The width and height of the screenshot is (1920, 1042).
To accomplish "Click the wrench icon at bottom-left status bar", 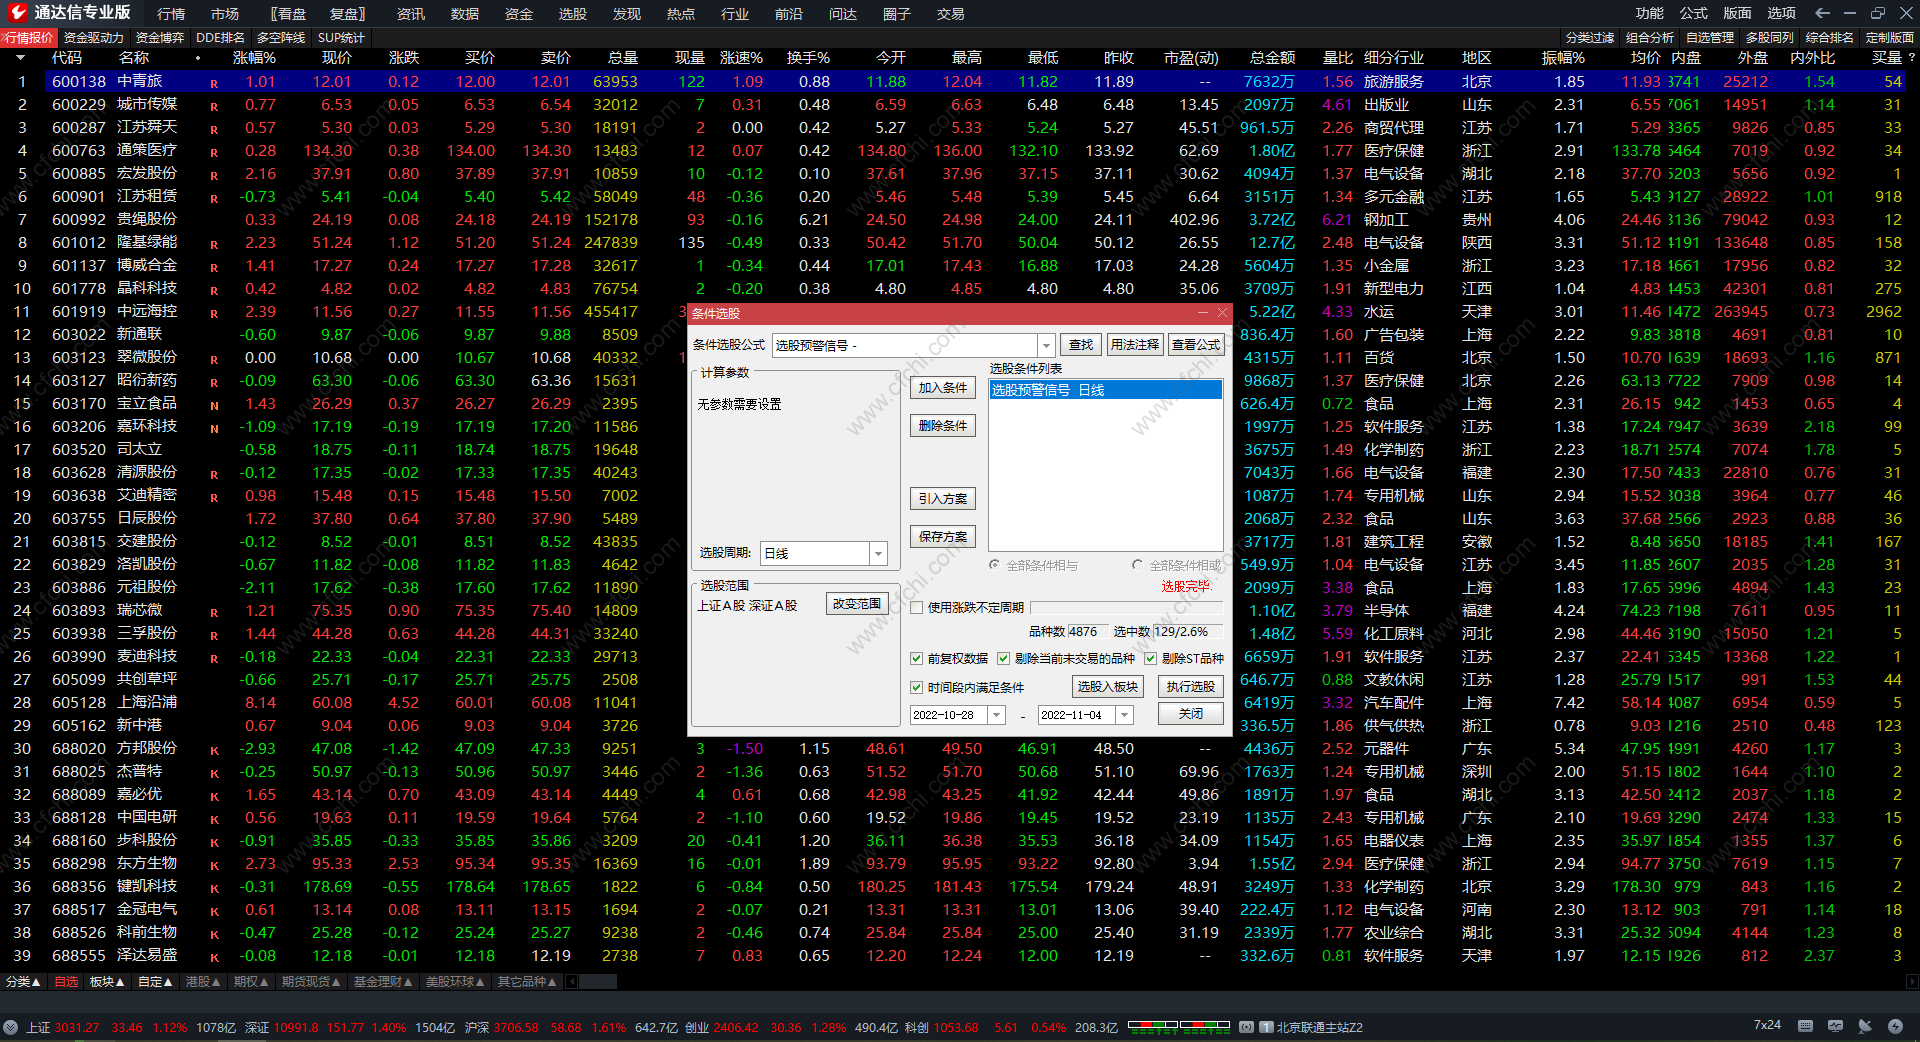I will pyautogui.click(x=11, y=1027).
